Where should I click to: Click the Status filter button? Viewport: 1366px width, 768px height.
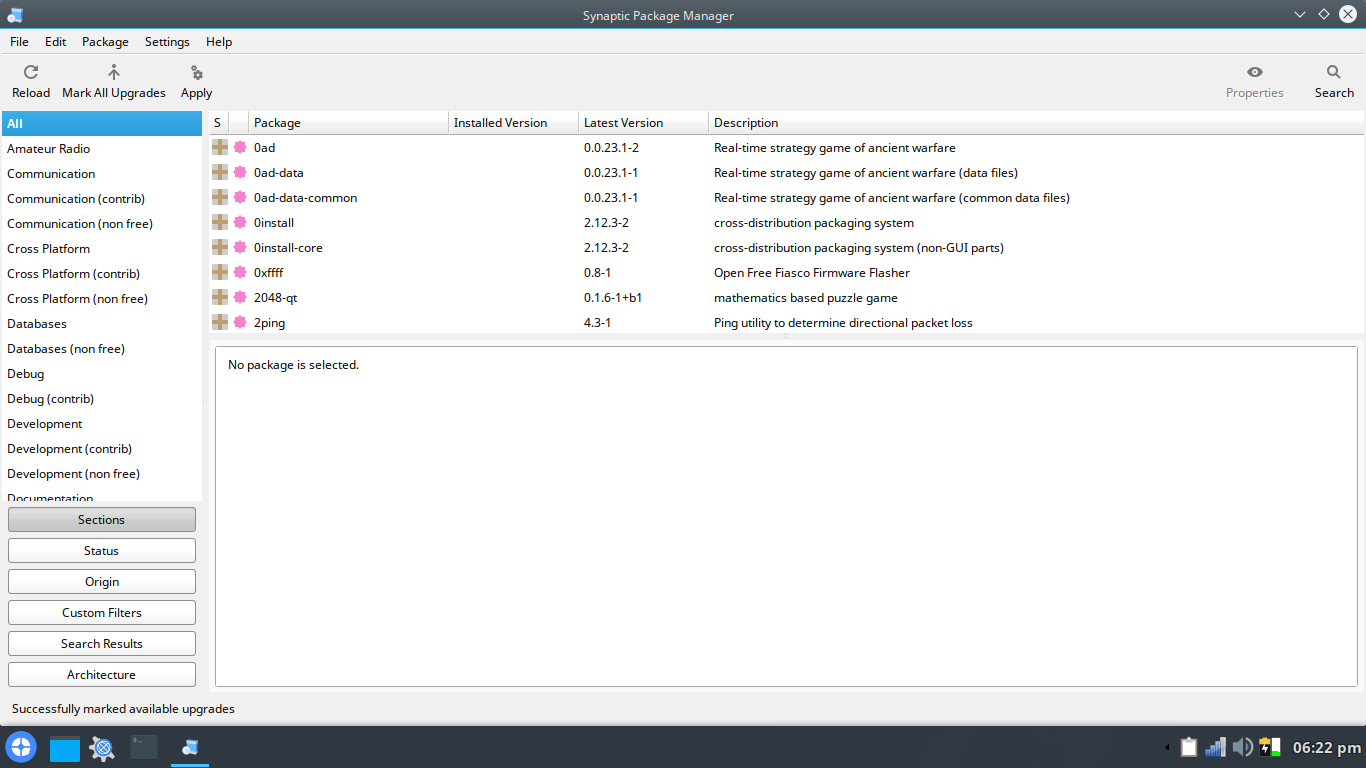tap(102, 551)
